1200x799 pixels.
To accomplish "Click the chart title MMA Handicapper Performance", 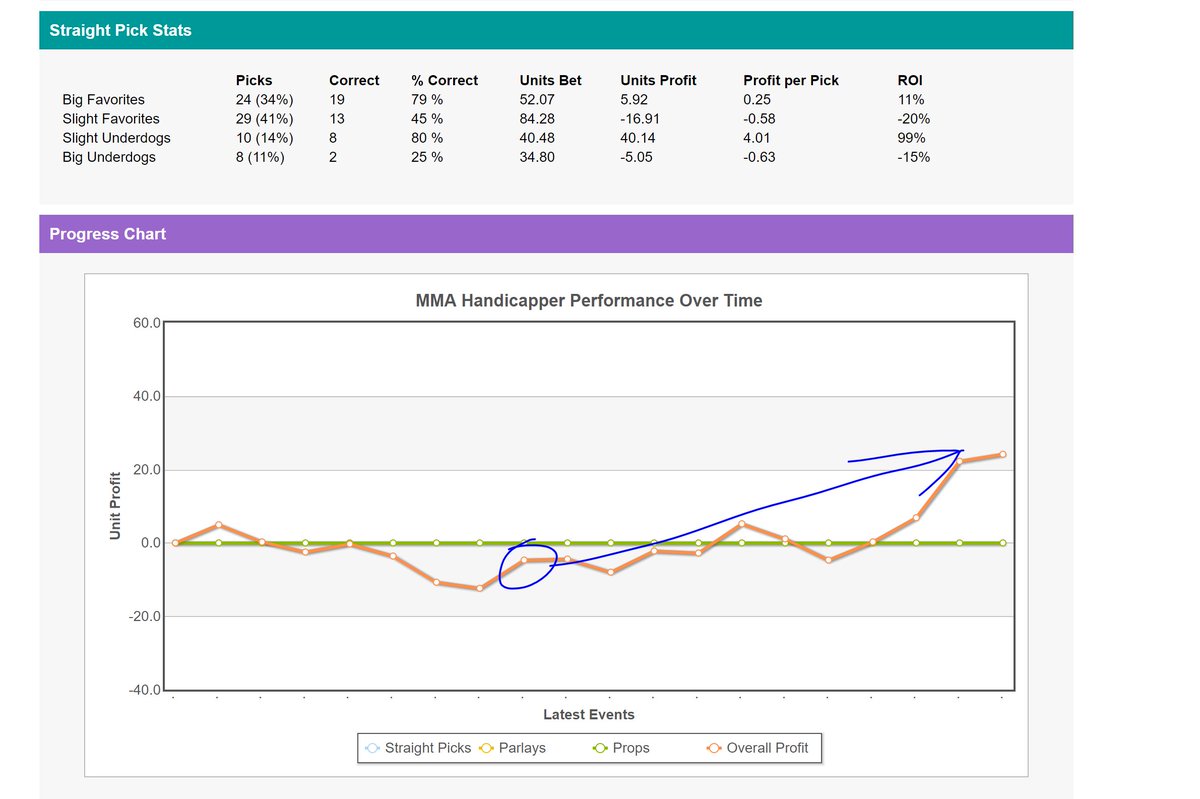I will [589, 300].
